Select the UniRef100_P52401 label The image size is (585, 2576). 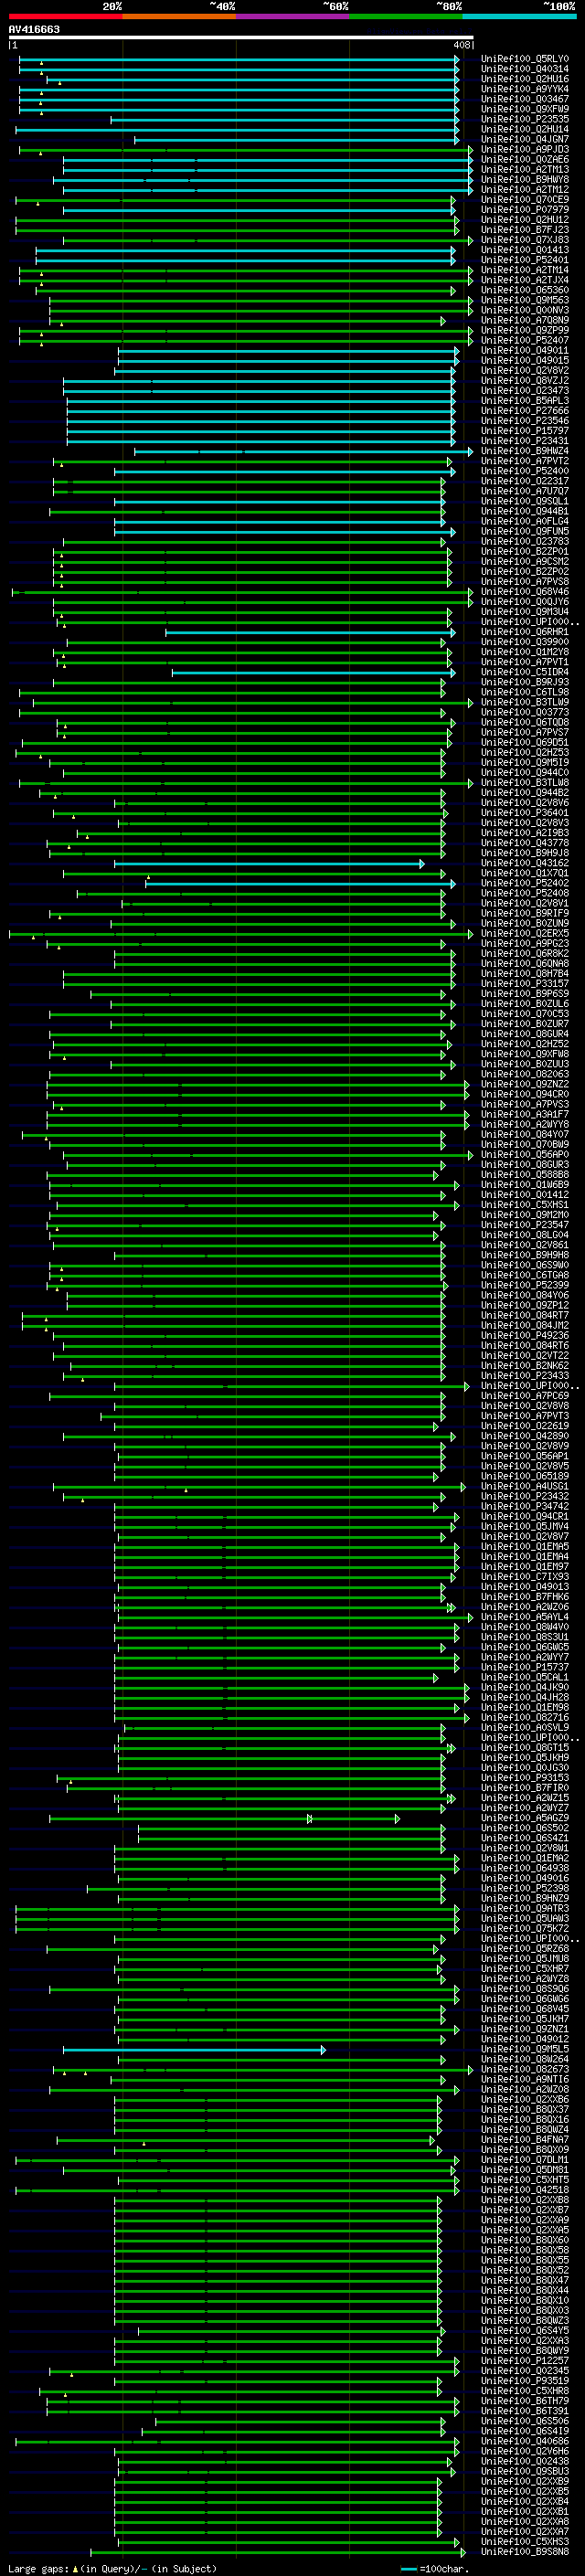[525, 260]
